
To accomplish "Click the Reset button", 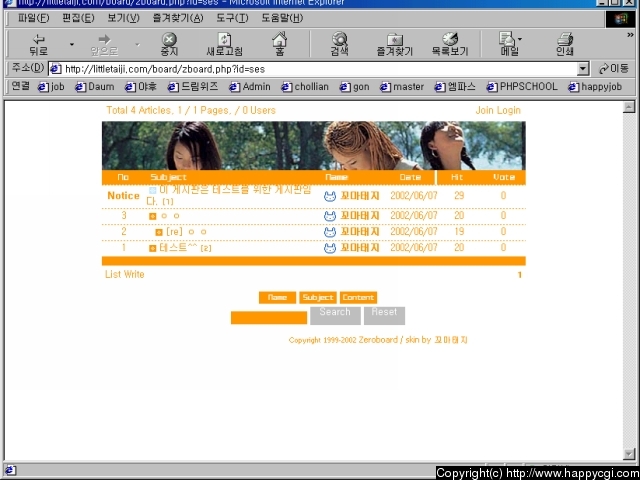I will pos(384,316).
